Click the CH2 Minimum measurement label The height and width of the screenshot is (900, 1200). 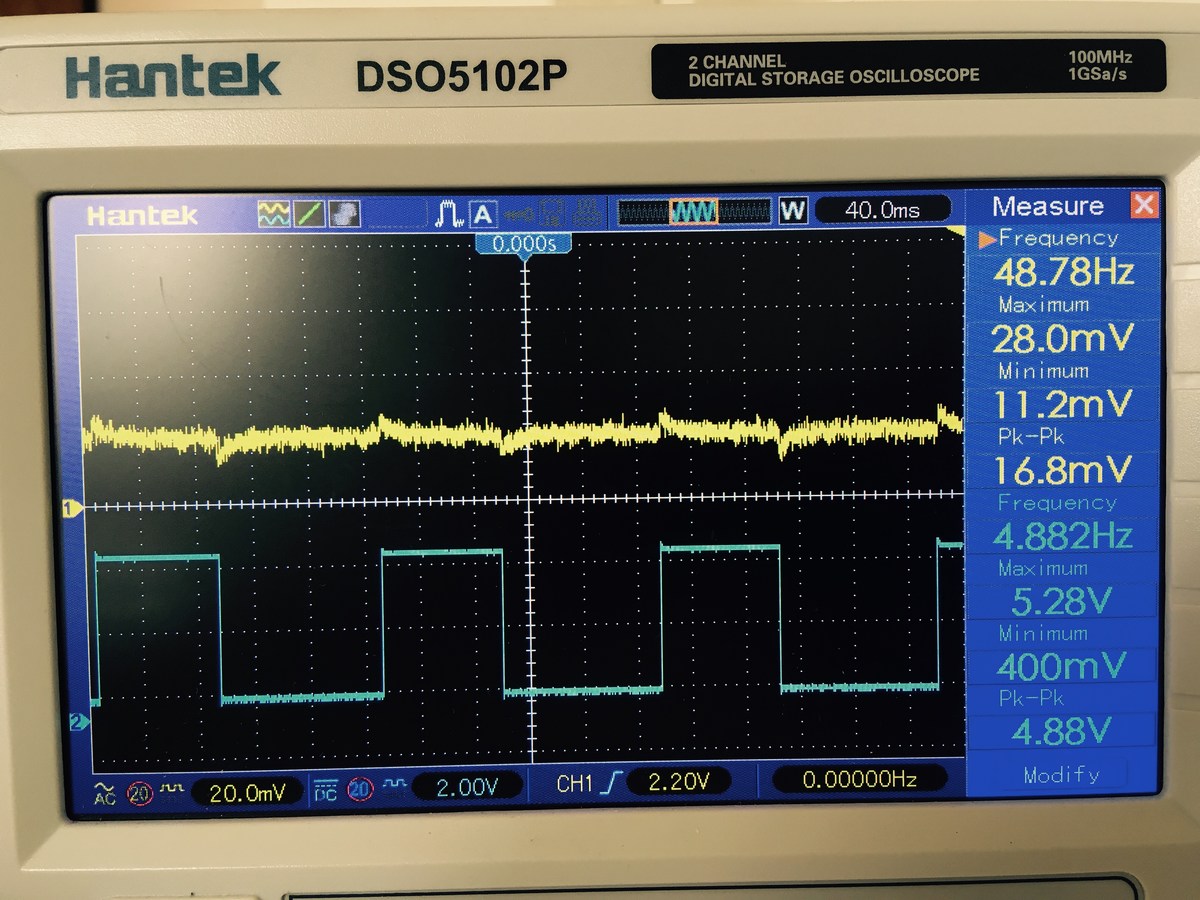[1042, 633]
